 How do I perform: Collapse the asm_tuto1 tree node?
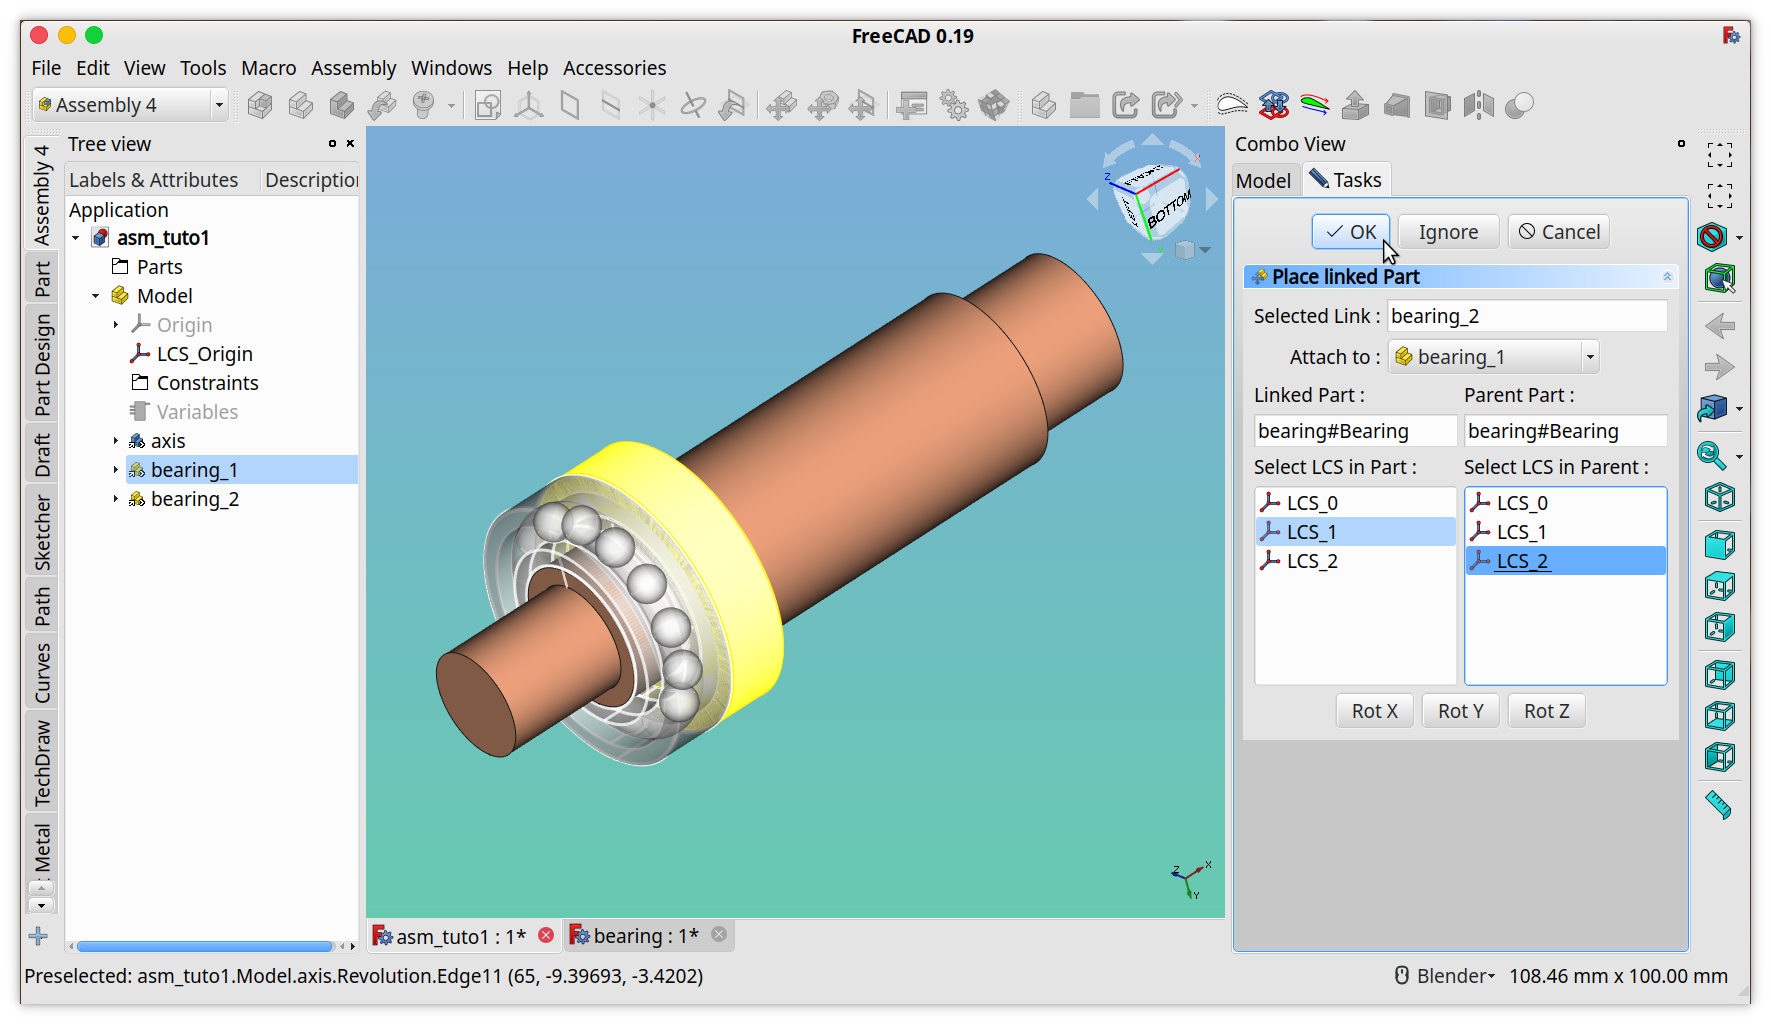(76, 238)
